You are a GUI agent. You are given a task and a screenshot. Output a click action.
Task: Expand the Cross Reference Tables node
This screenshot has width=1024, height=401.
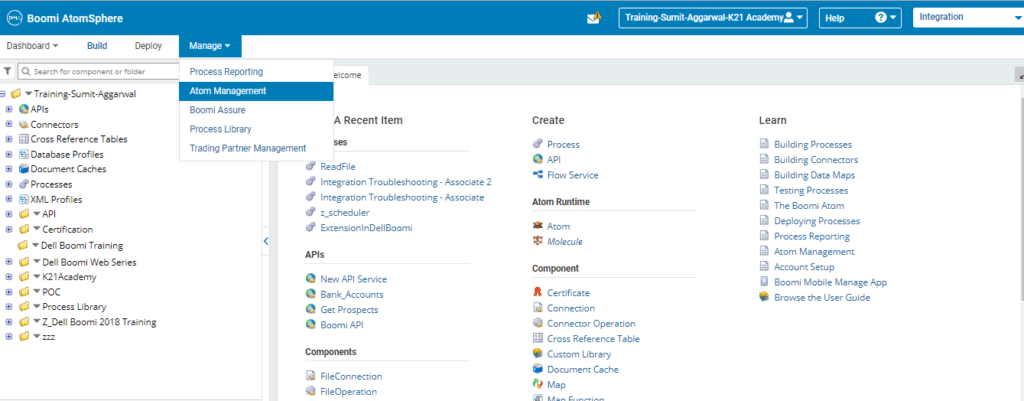(x=8, y=139)
